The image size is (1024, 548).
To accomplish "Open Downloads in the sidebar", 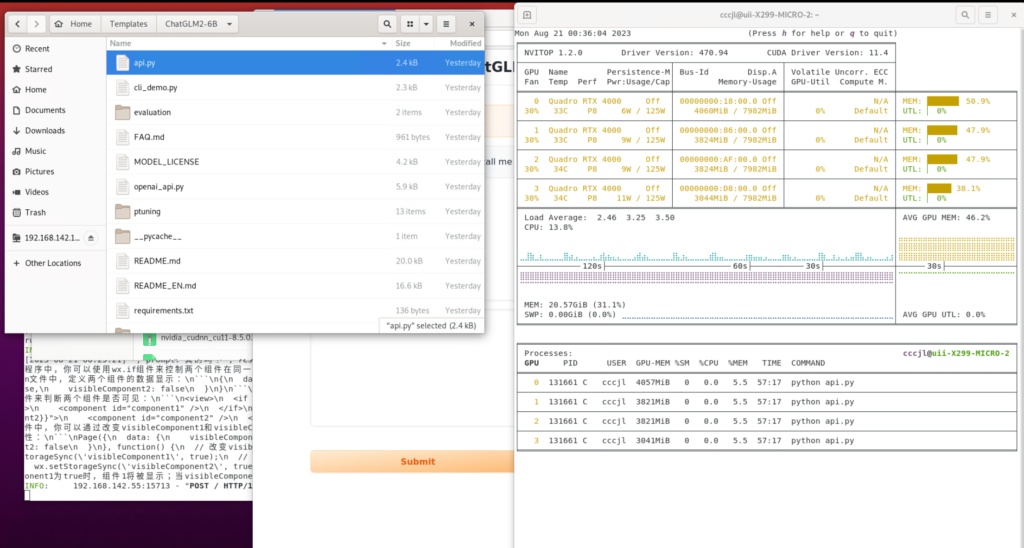I will (x=56, y=131).
